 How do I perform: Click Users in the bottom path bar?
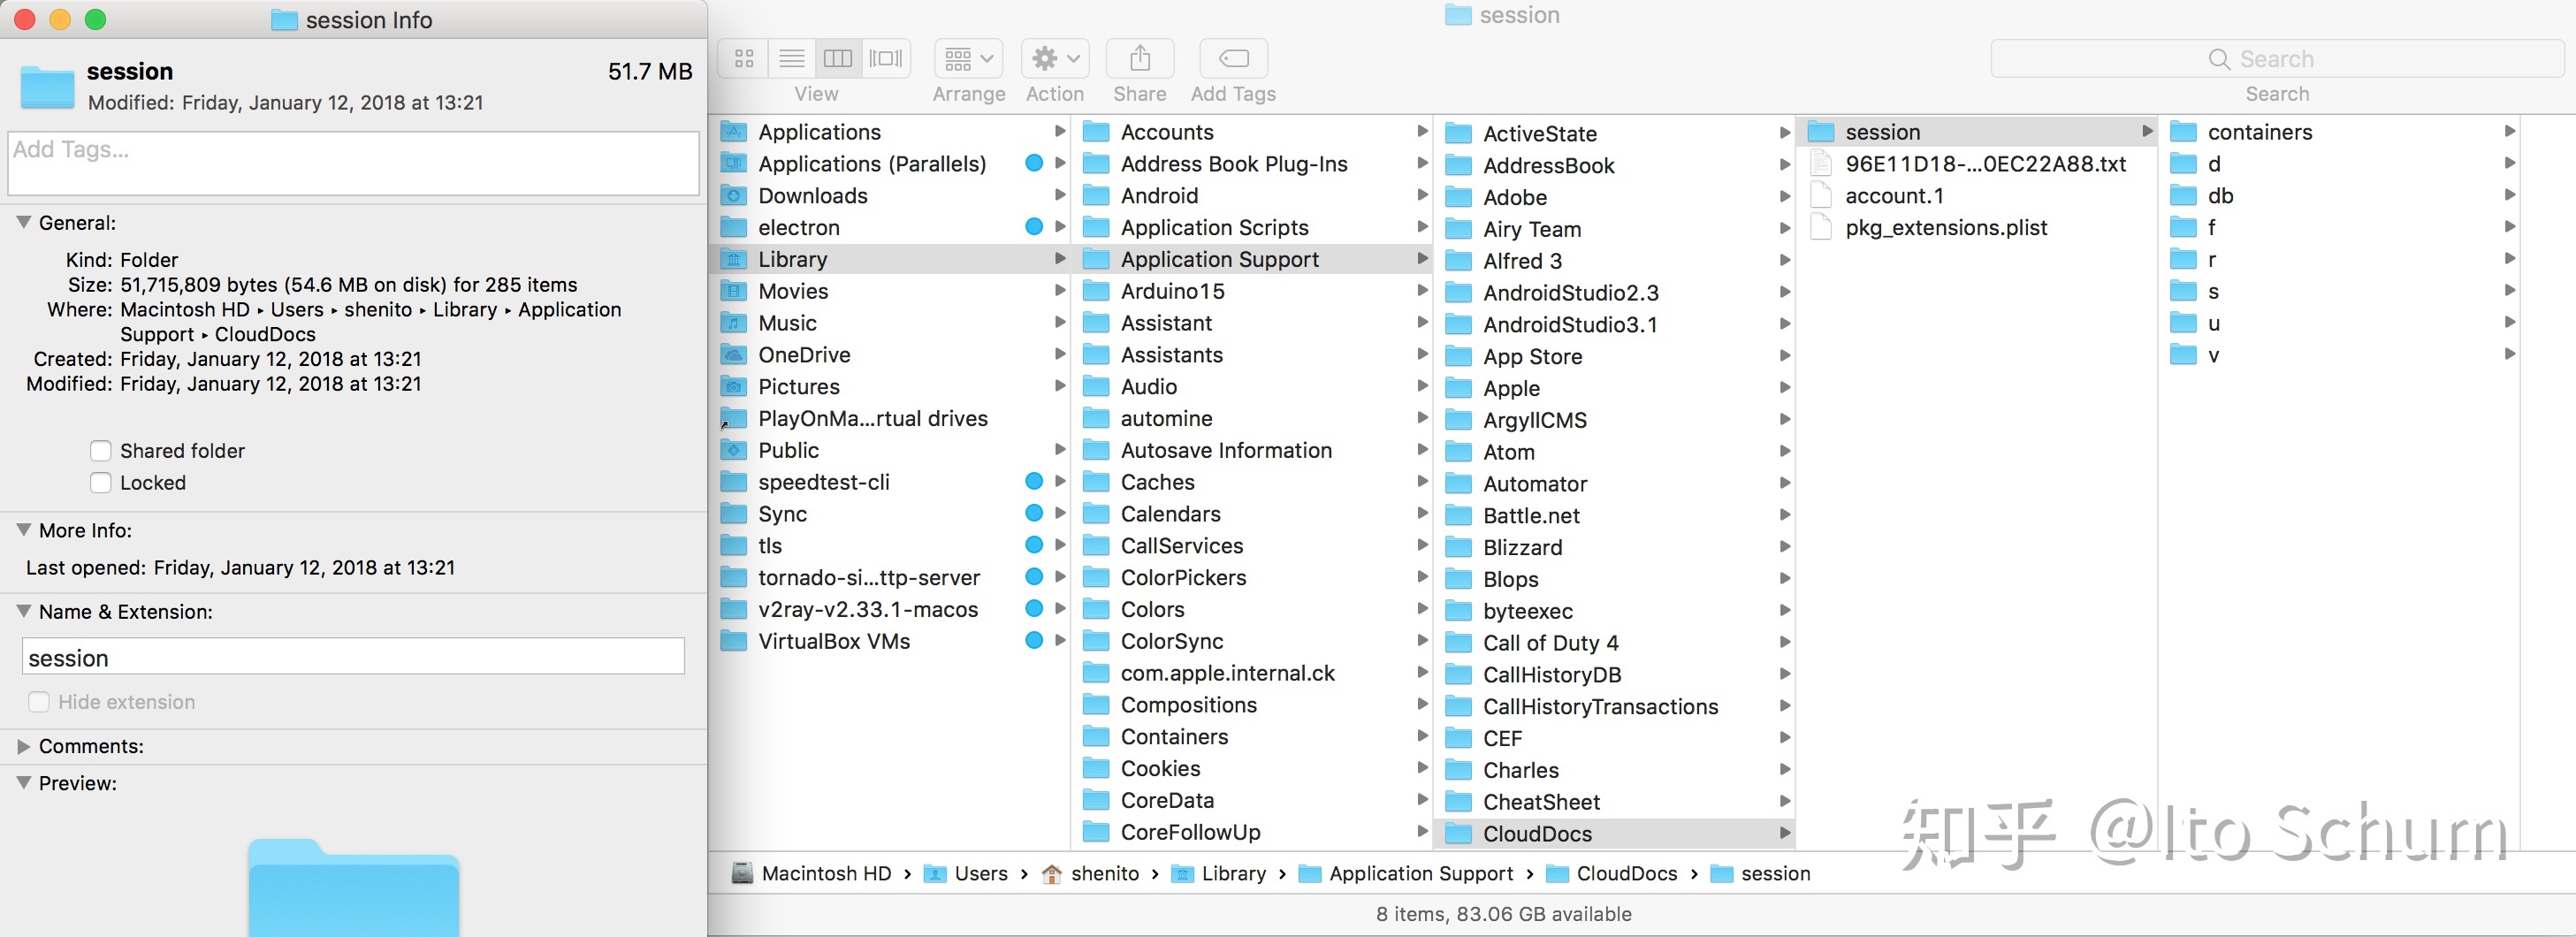click(980, 873)
